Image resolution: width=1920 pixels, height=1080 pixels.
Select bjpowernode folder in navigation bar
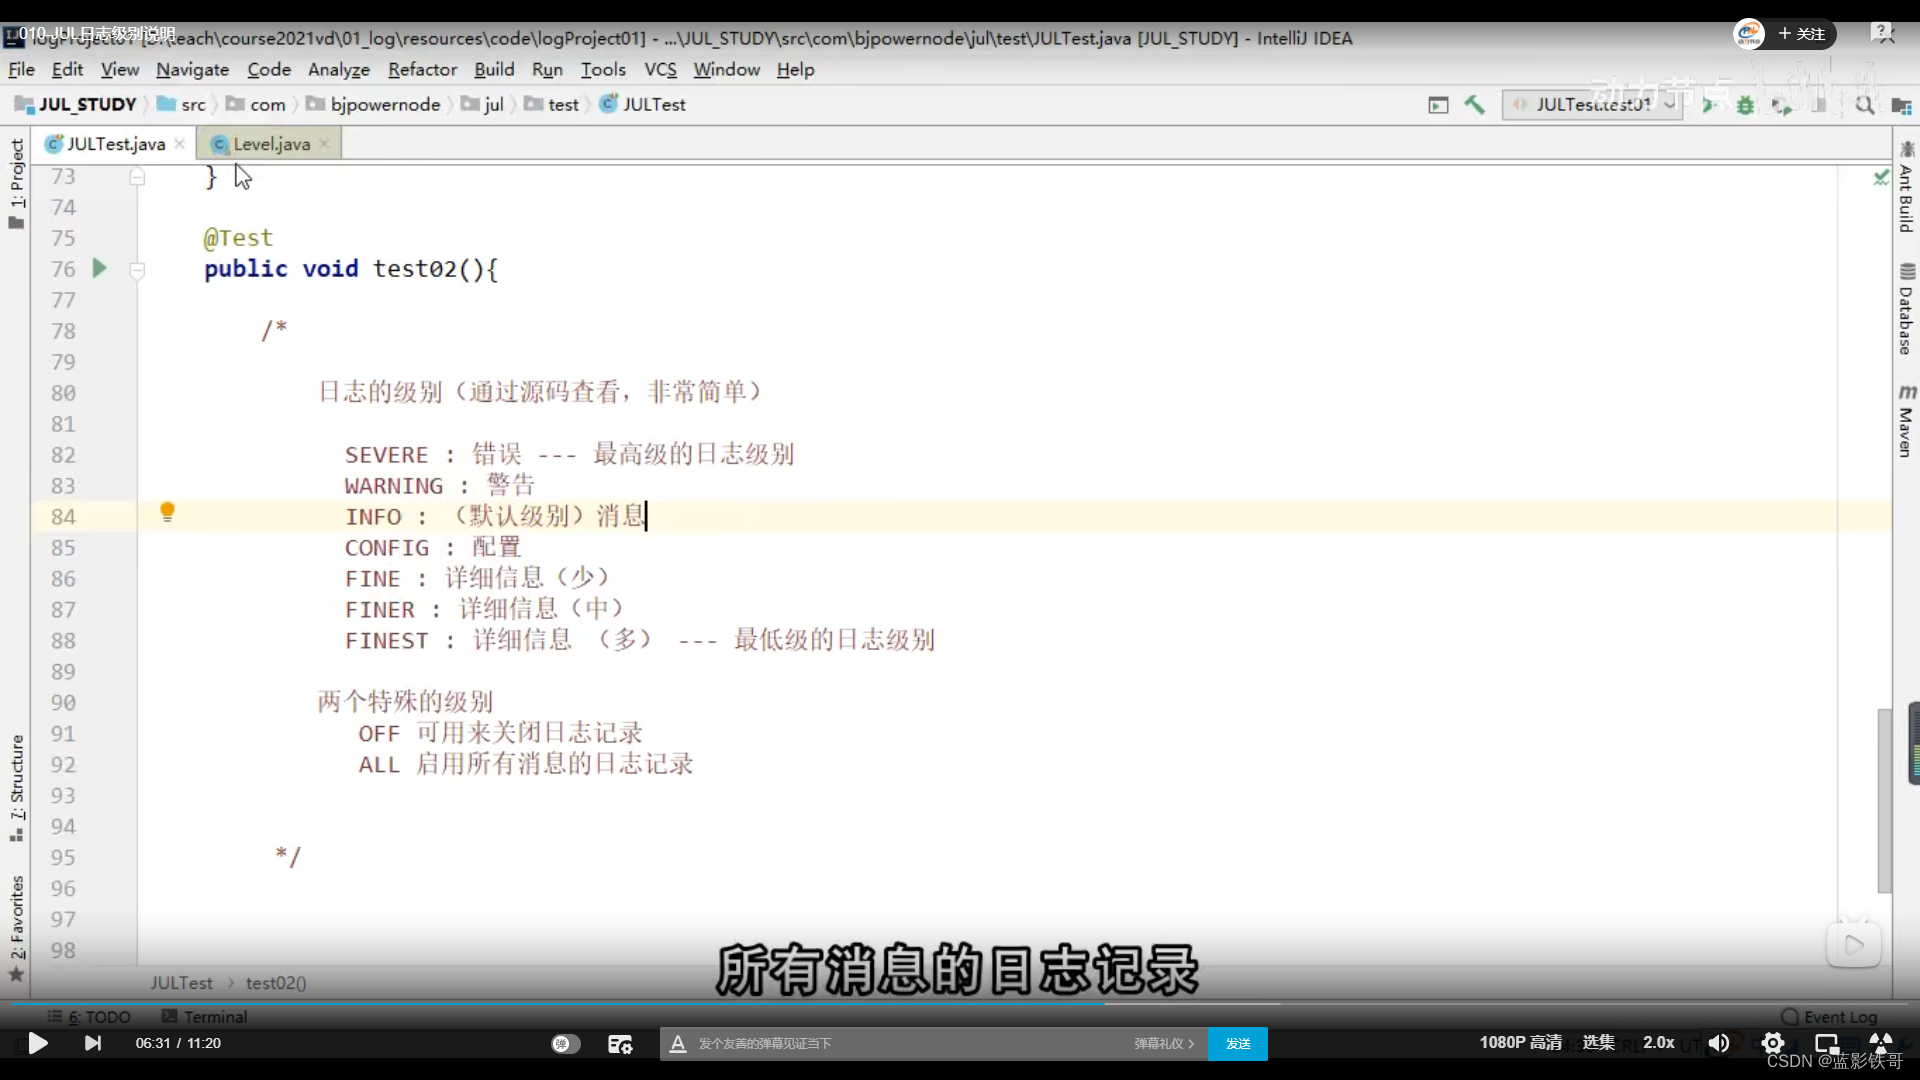tap(374, 104)
